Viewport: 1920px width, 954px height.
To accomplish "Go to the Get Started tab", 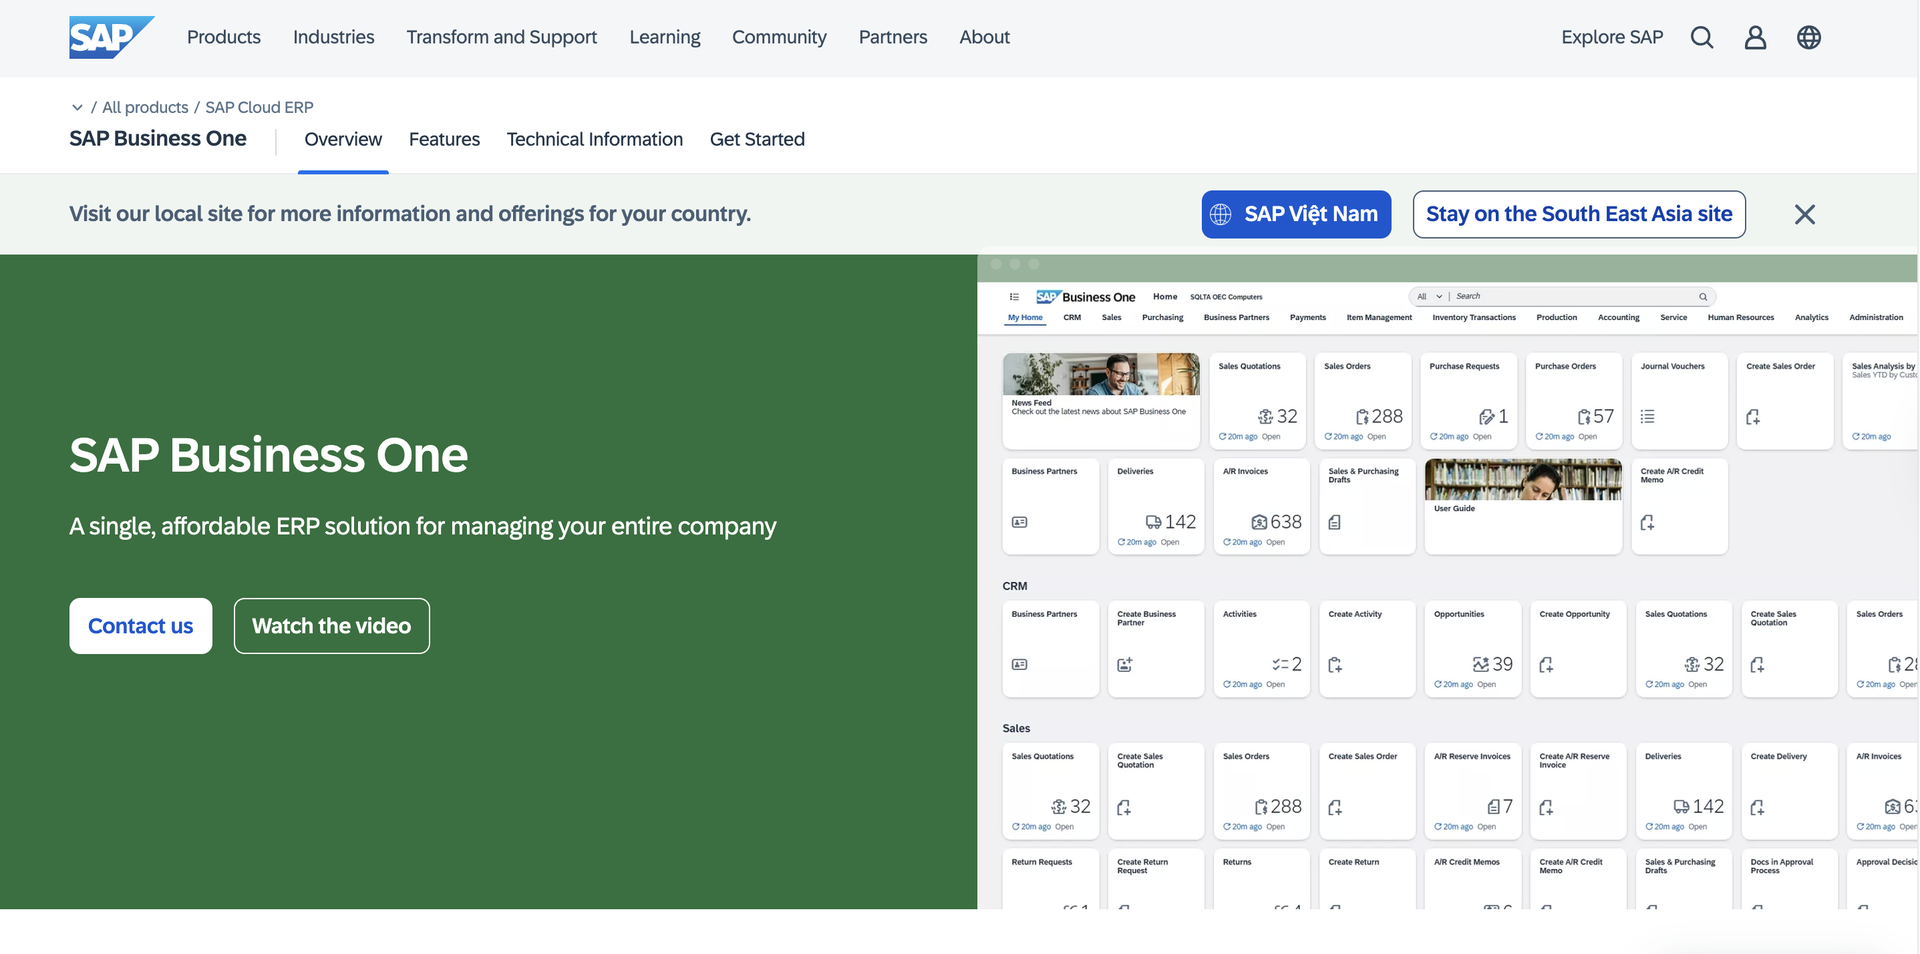I will 757,140.
